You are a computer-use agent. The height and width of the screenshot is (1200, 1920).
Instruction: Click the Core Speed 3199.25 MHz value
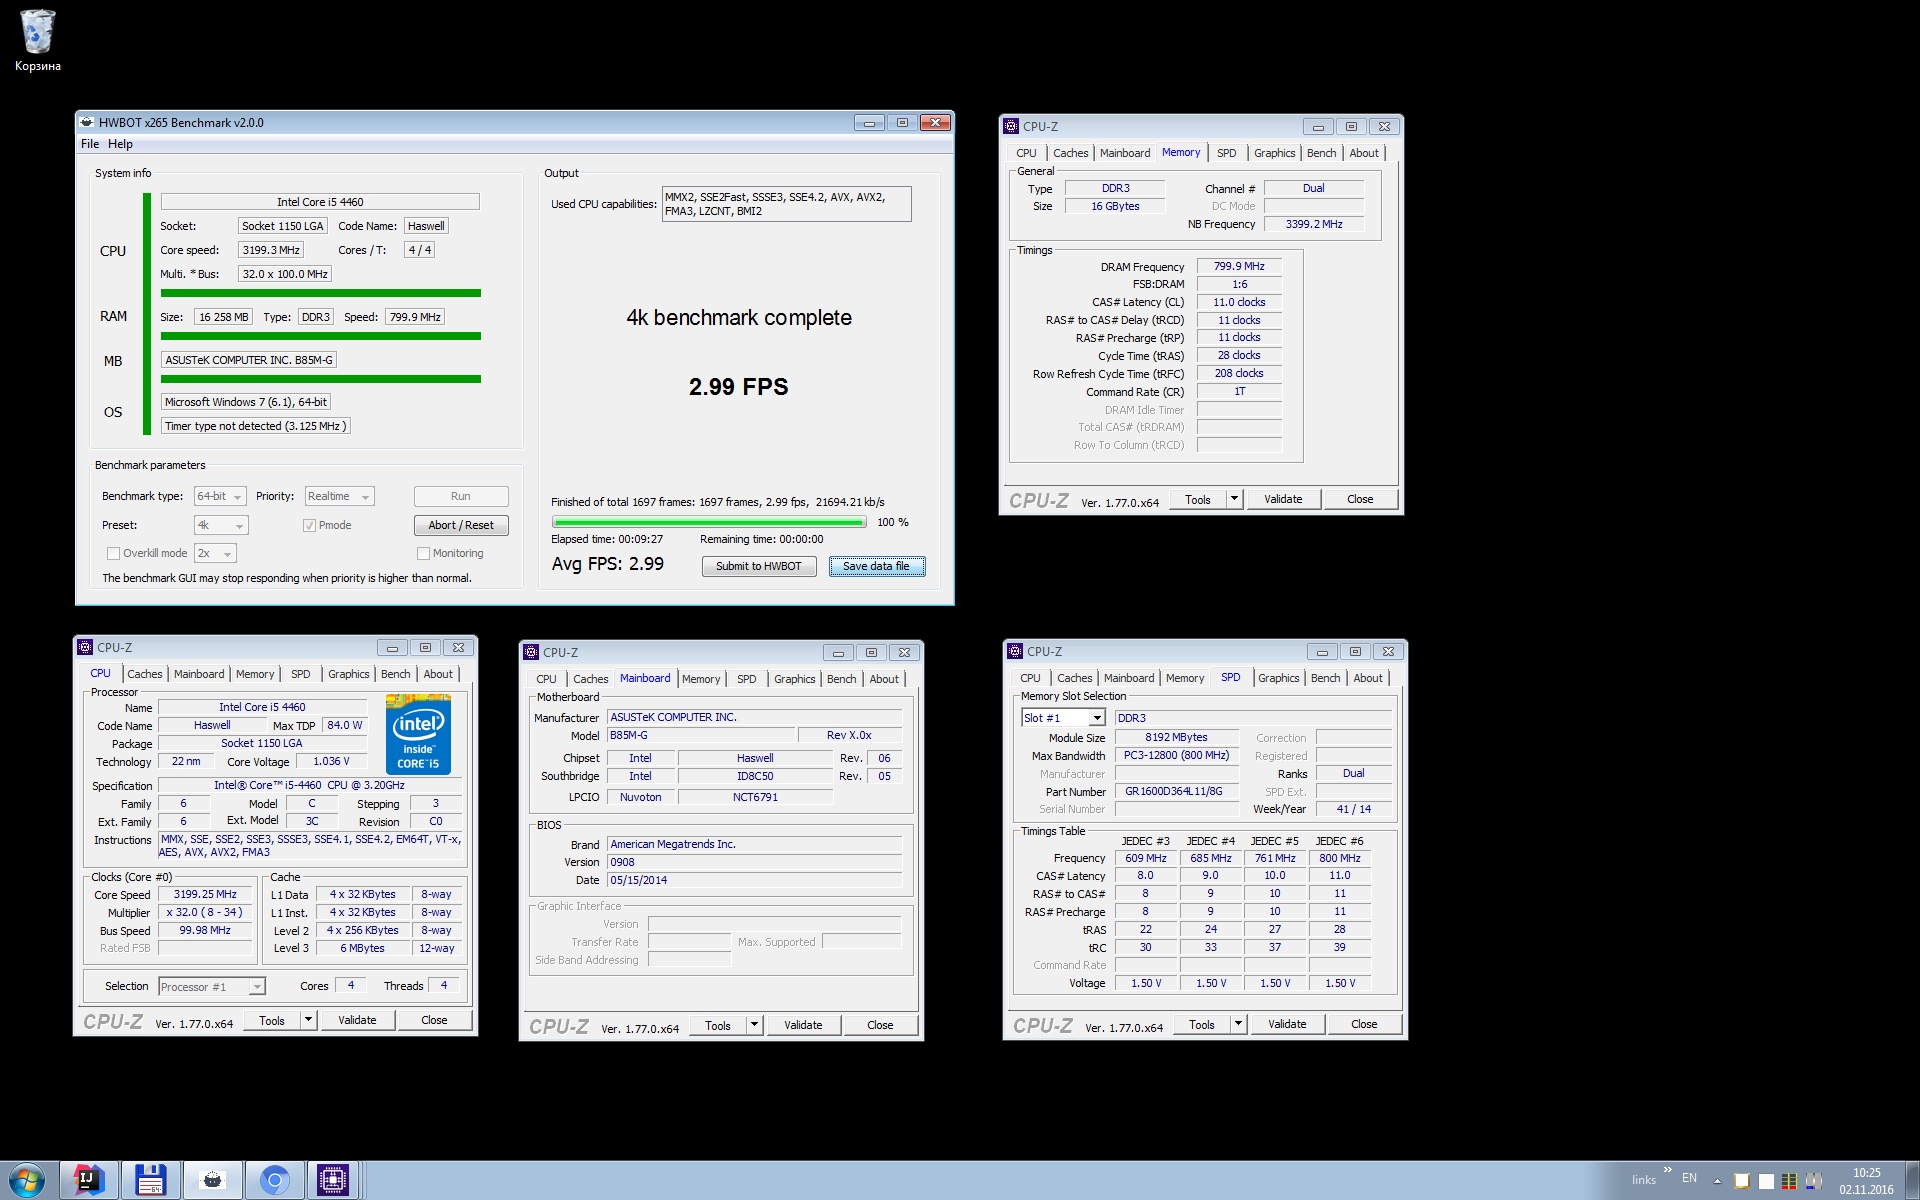(x=205, y=895)
